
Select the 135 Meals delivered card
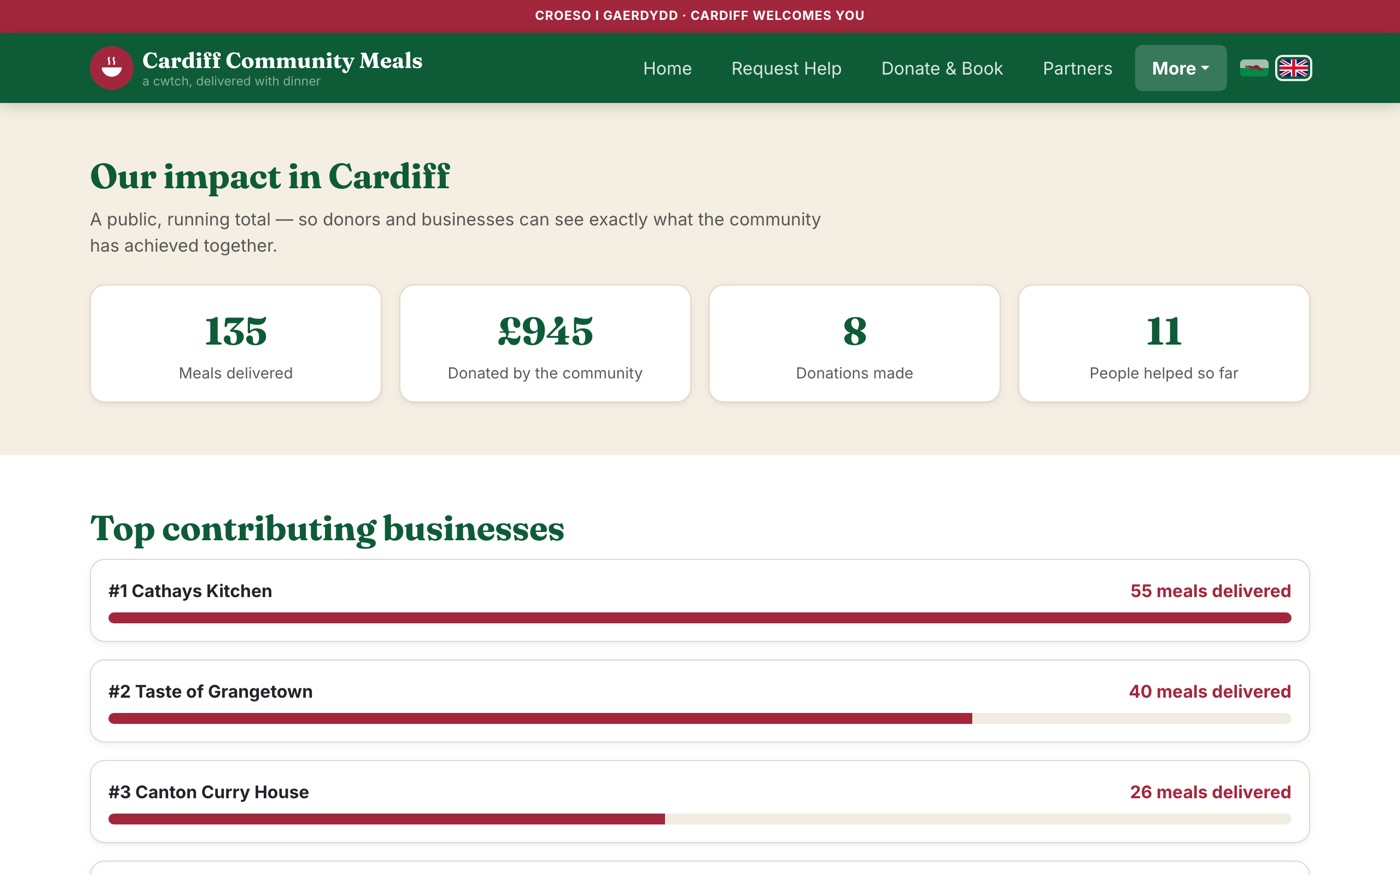tap(236, 344)
